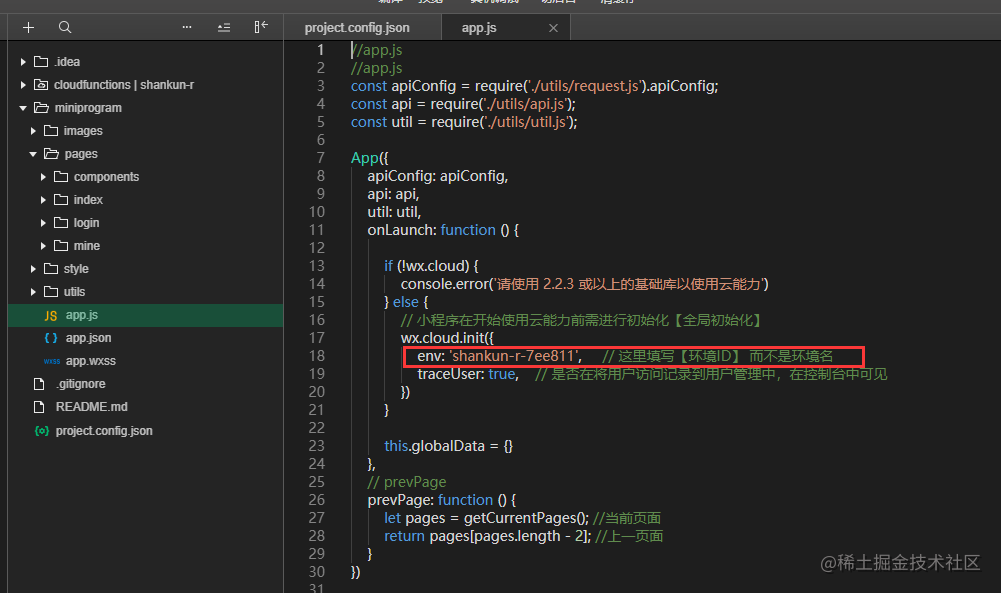Click the 'App({' code text
Screen dimensions: 1001x593
pos(370,158)
